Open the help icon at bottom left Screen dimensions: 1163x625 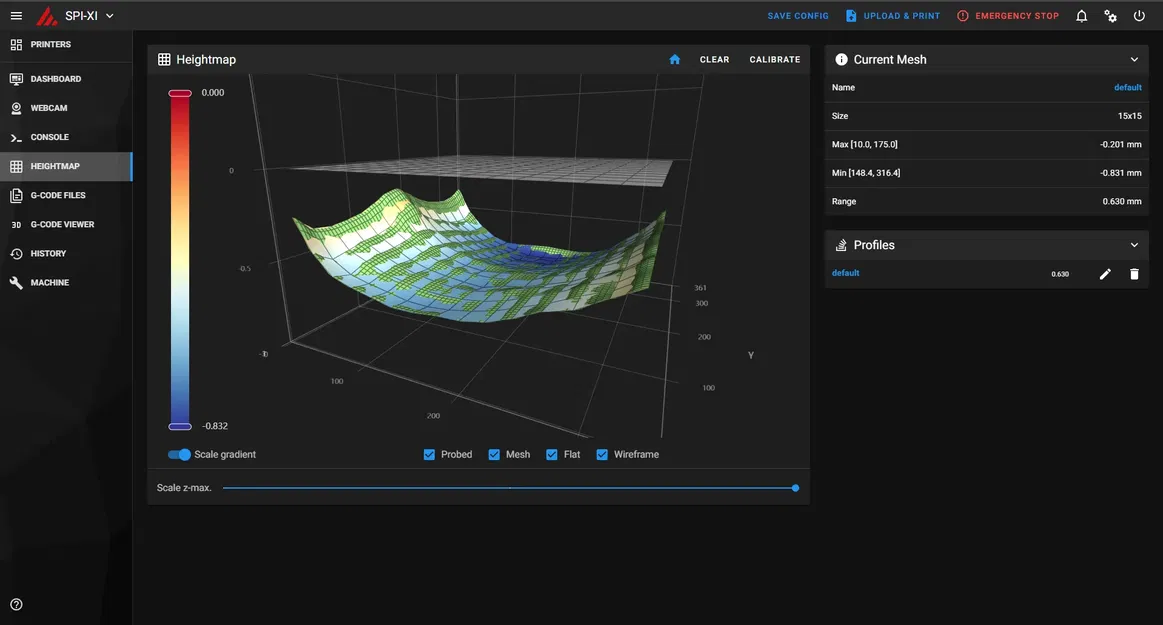point(17,603)
